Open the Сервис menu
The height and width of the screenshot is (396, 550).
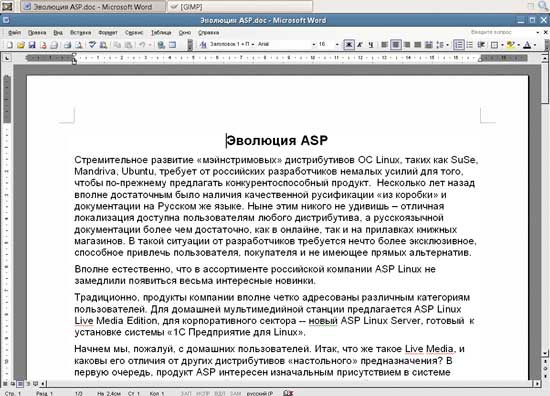click(x=134, y=33)
